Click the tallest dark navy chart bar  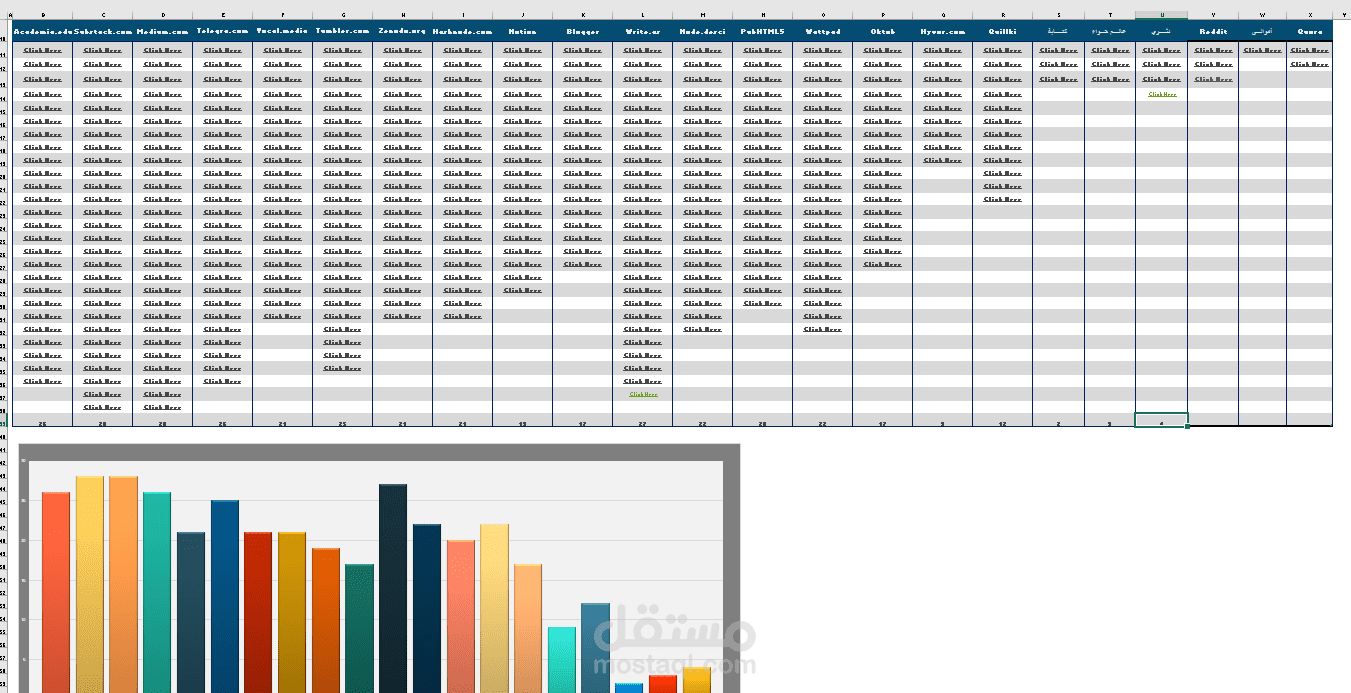coord(393,588)
